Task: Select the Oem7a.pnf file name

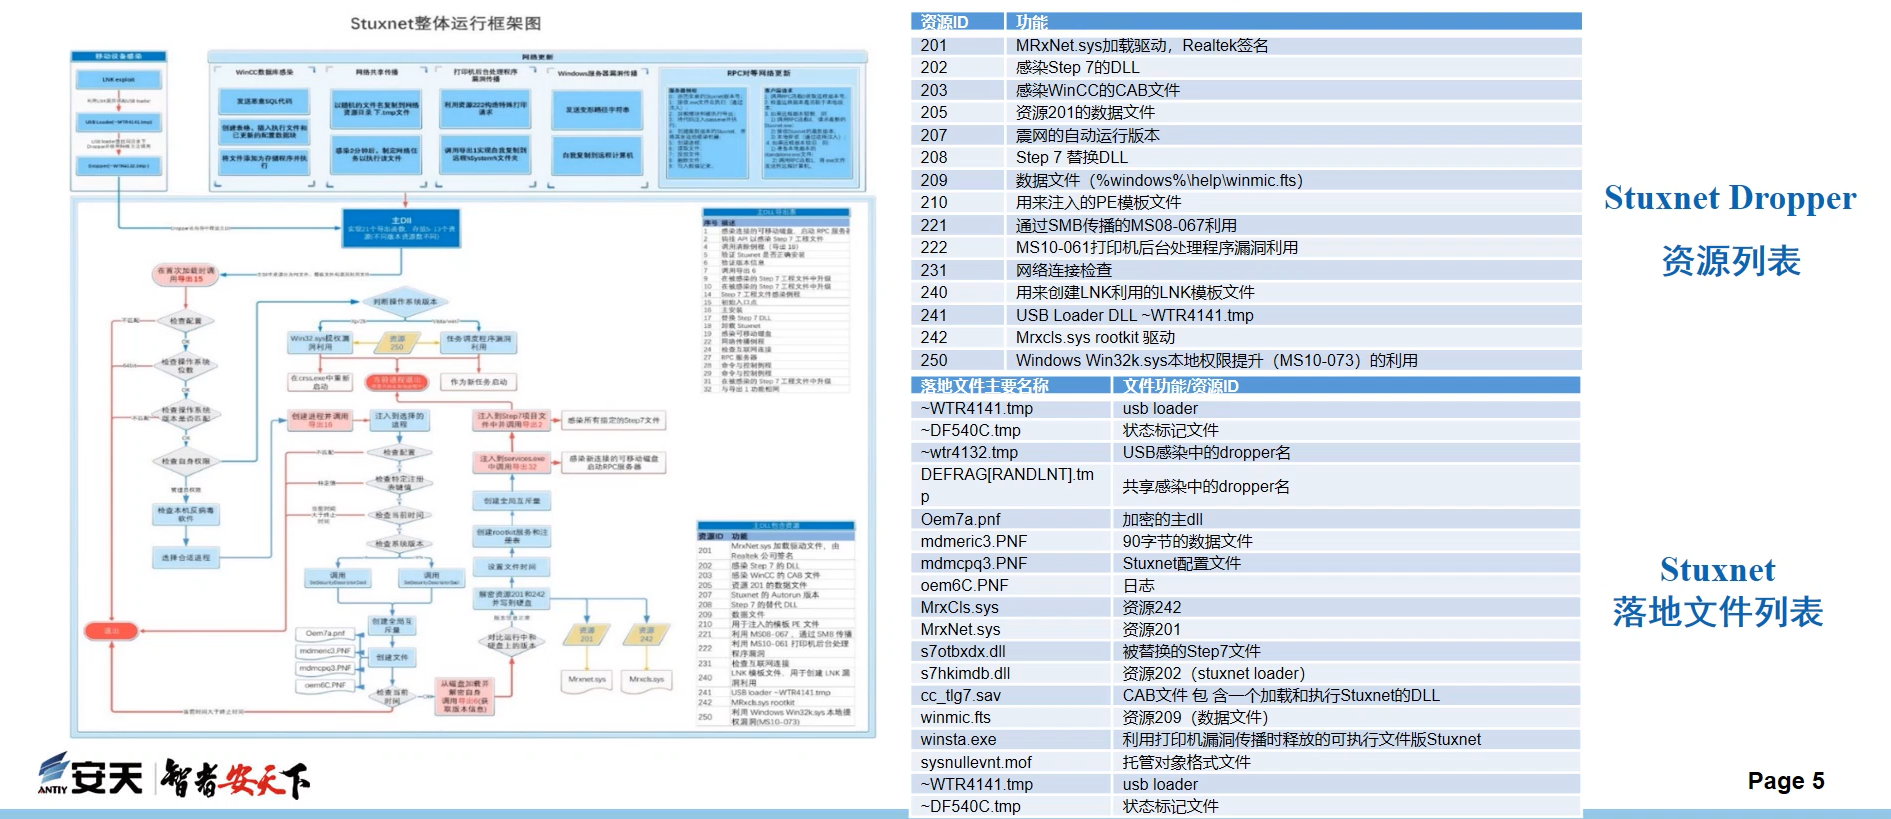Action: [x=960, y=519]
